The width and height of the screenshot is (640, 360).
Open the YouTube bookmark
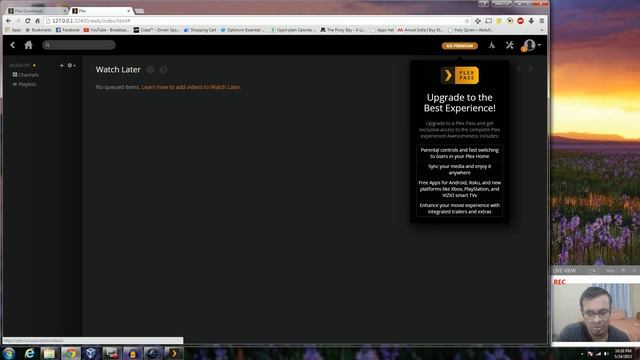[106, 30]
